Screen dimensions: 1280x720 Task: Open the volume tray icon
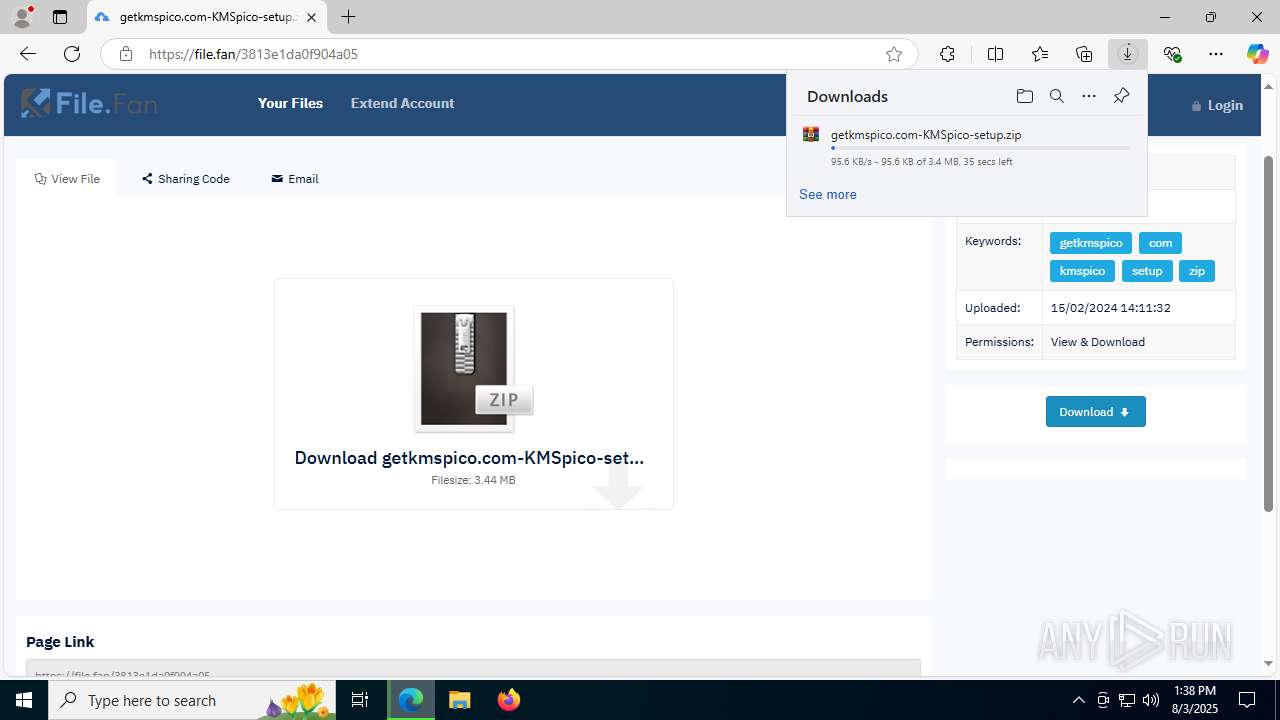point(1151,700)
